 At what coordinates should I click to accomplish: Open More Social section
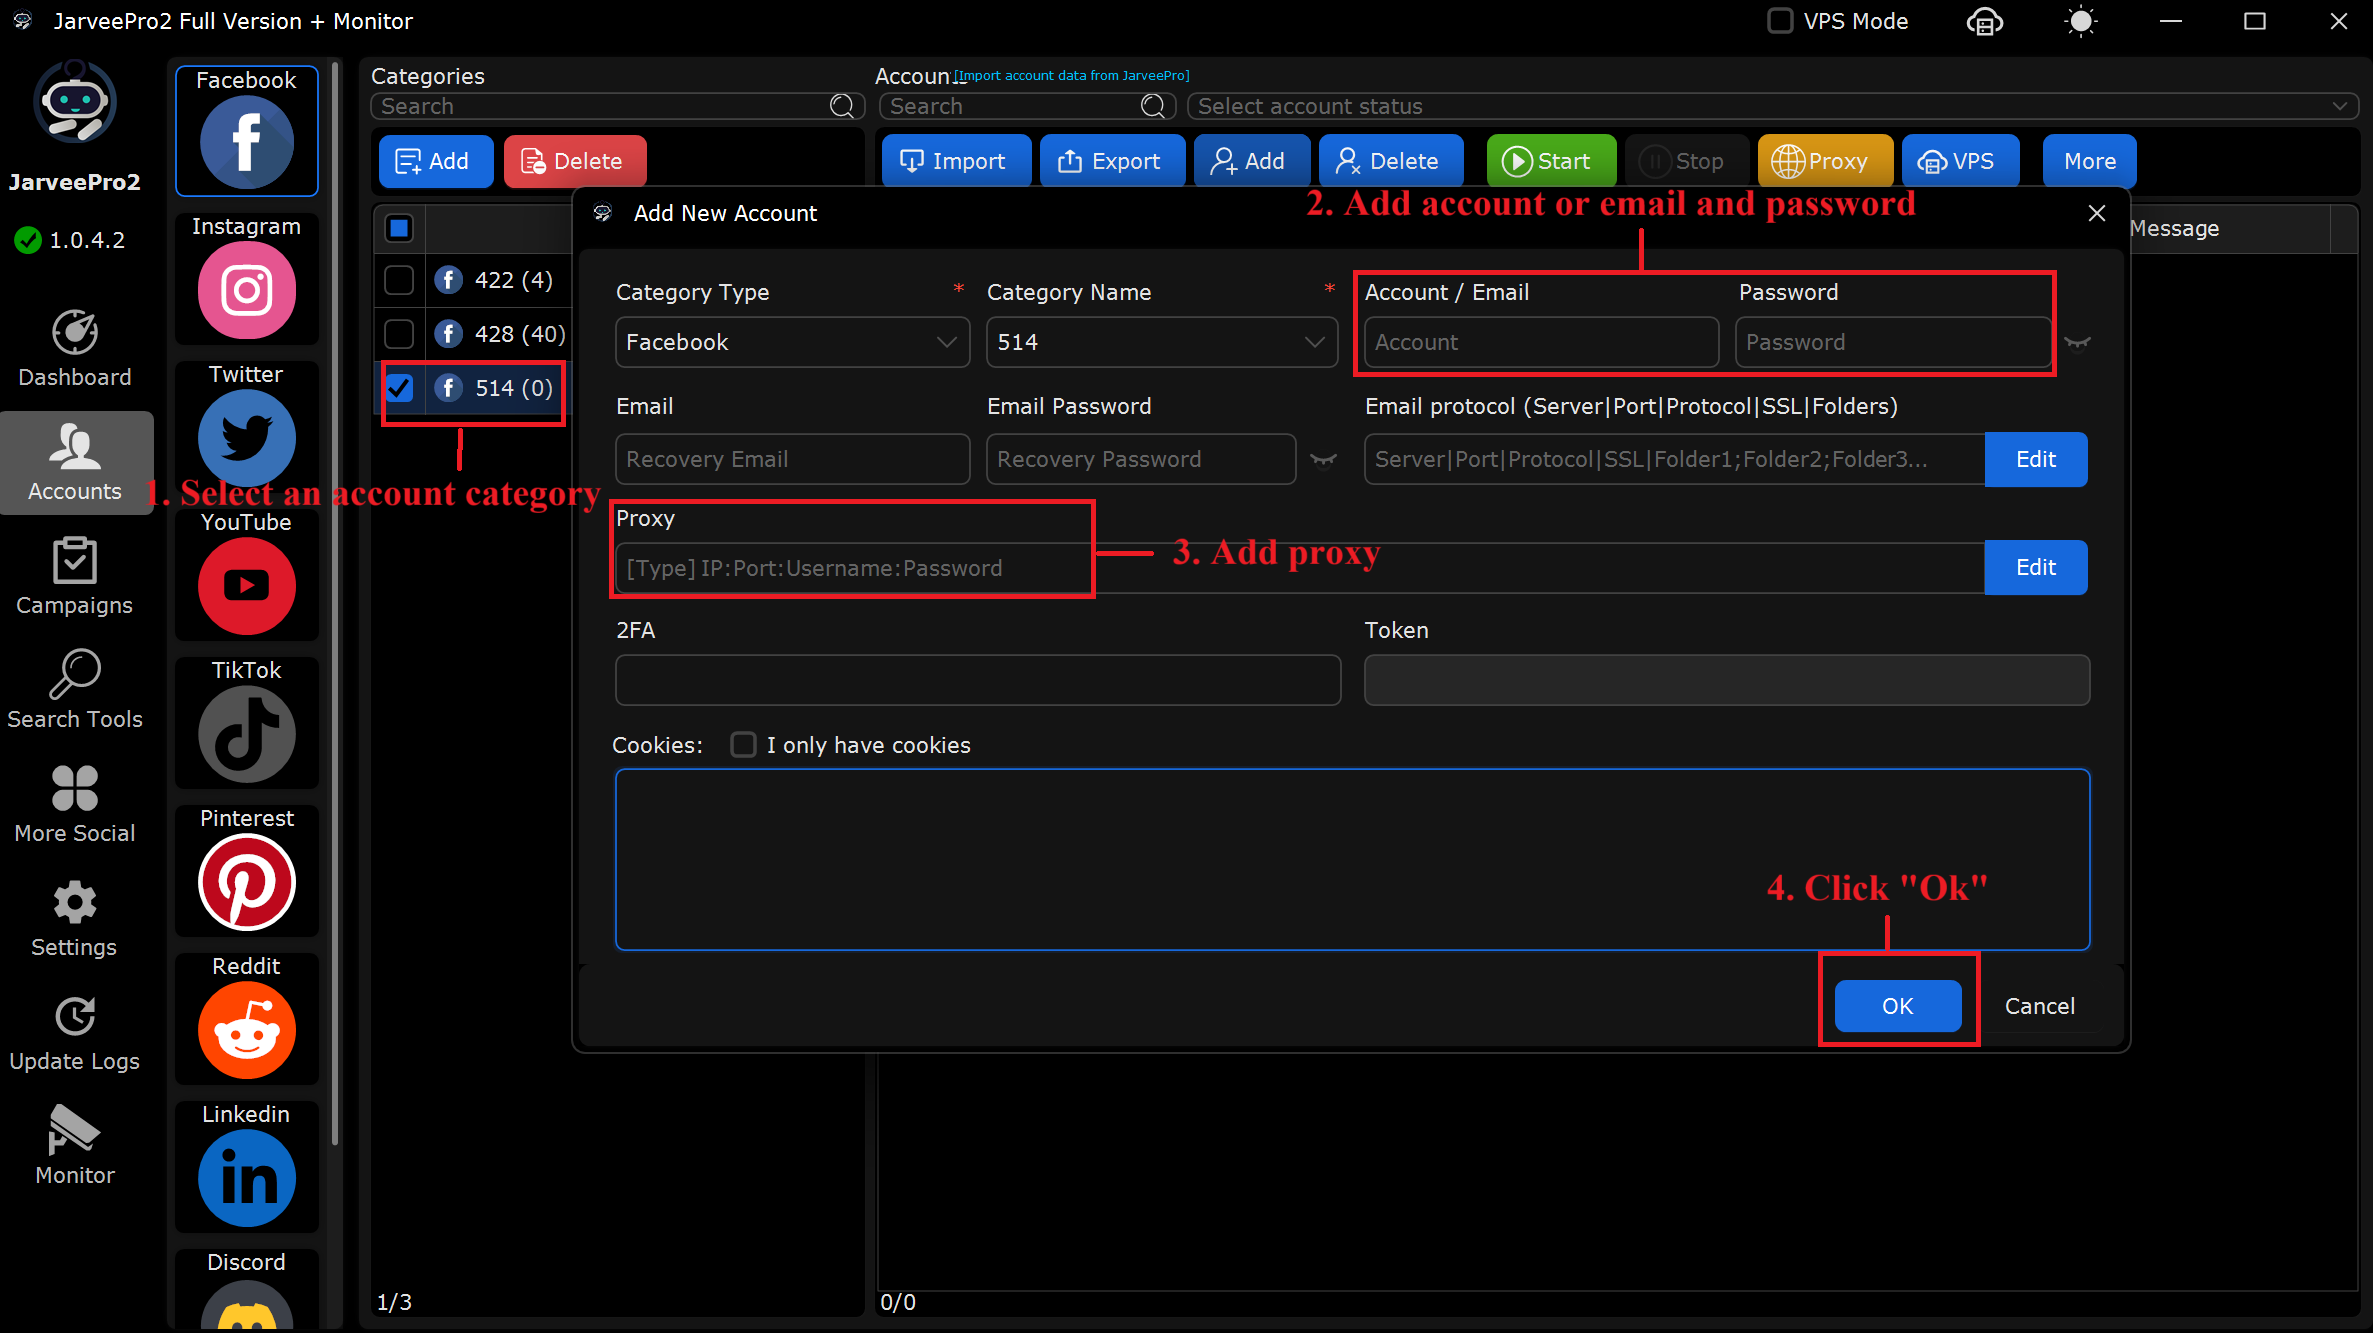pyautogui.click(x=75, y=804)
